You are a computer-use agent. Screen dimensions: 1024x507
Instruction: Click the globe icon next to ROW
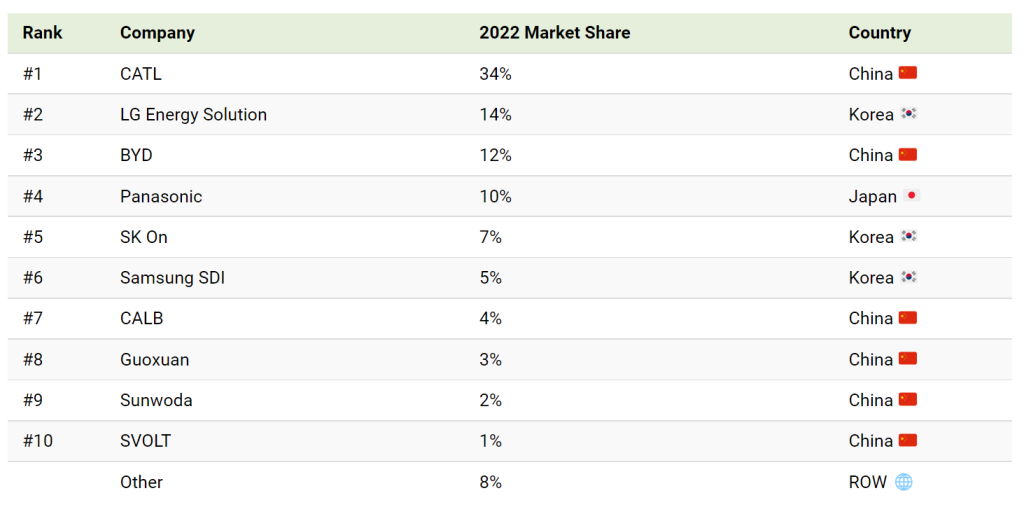tap(904, 482)
